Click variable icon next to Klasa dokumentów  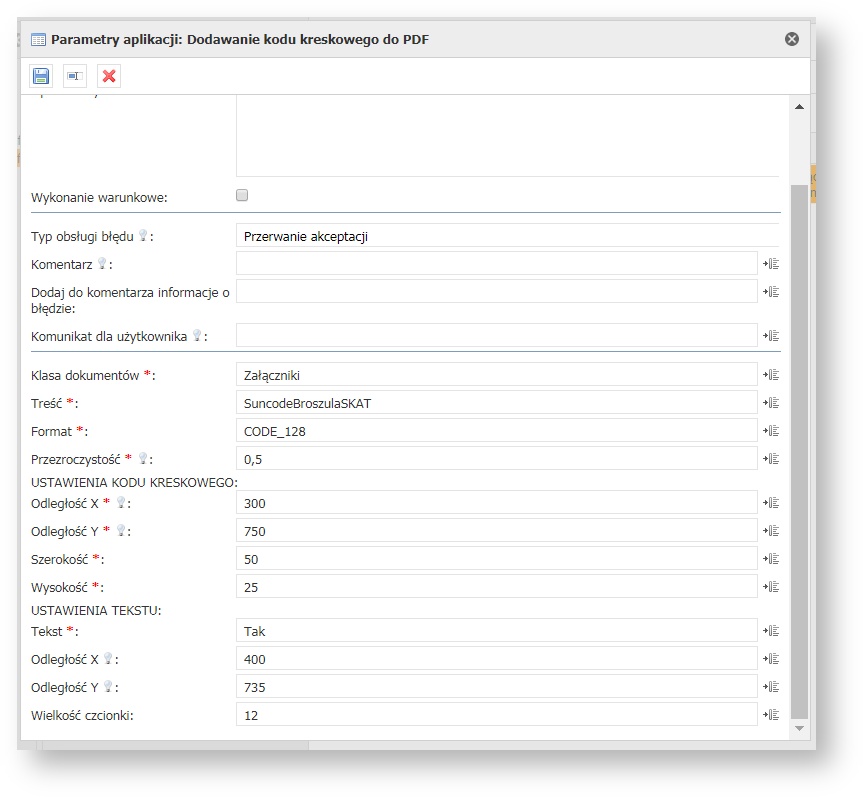(x=771, y=375)
